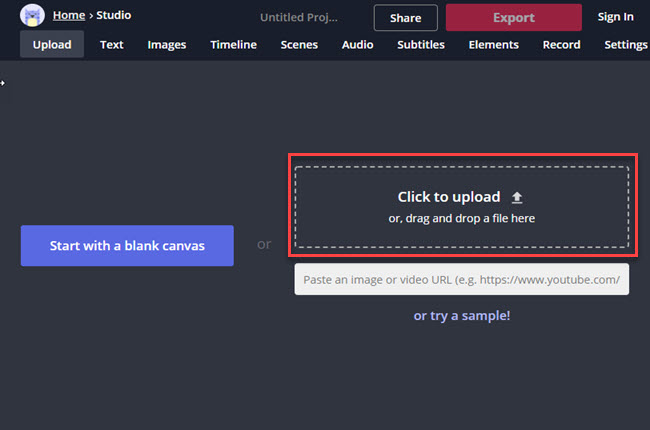This screenshot has width=650, height=430.
Task: Open the Settings tab
Action: [626, 45]
